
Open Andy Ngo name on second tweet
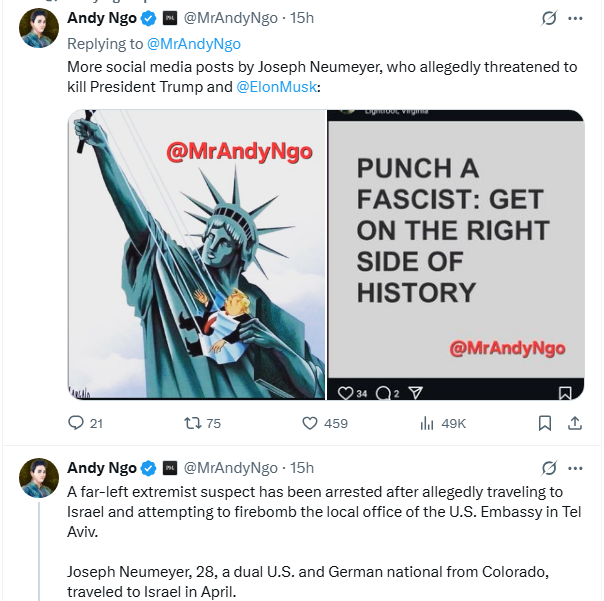click(x=101, y=468)
